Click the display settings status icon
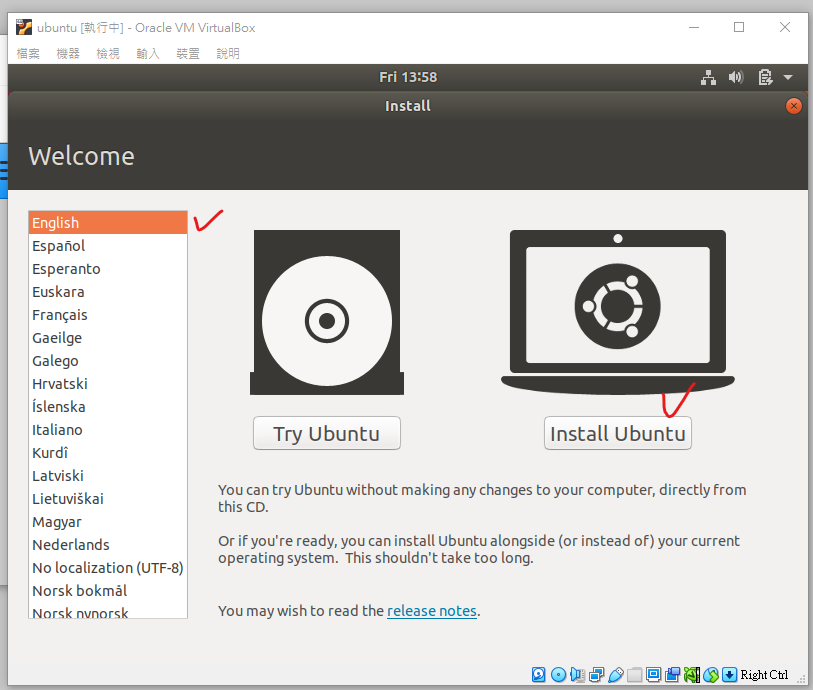 (653, 674)
